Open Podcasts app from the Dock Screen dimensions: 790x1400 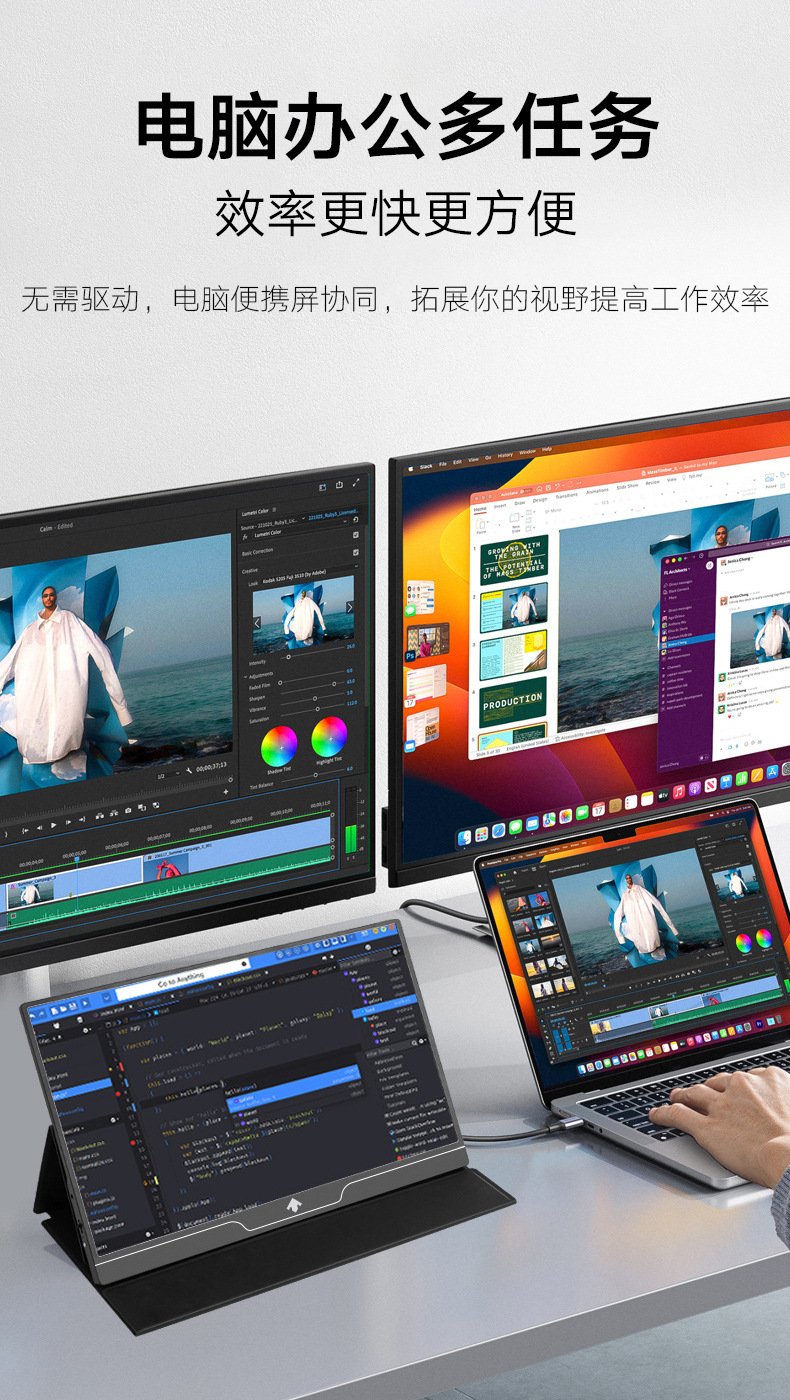coord(694,788)
